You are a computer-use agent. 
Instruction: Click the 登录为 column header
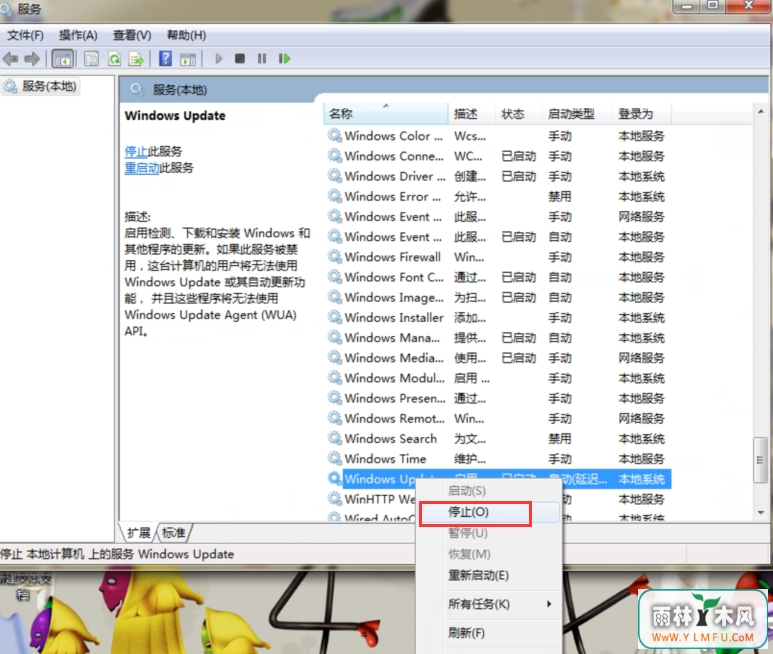pyautogui.click(x=641, y=114)
